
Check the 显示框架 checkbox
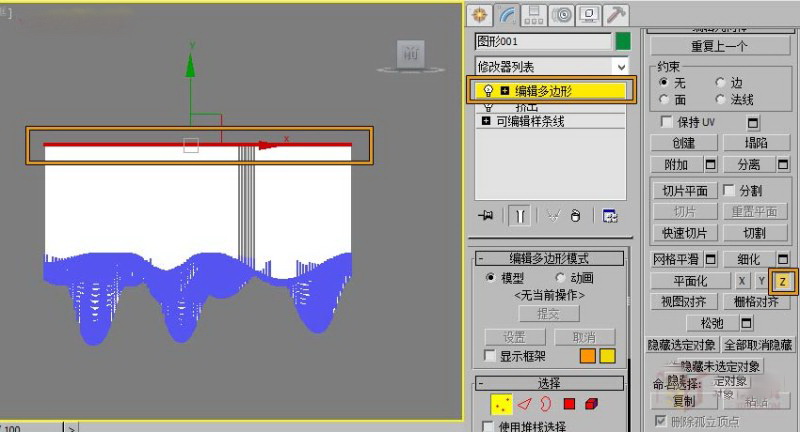click(490, 356)
